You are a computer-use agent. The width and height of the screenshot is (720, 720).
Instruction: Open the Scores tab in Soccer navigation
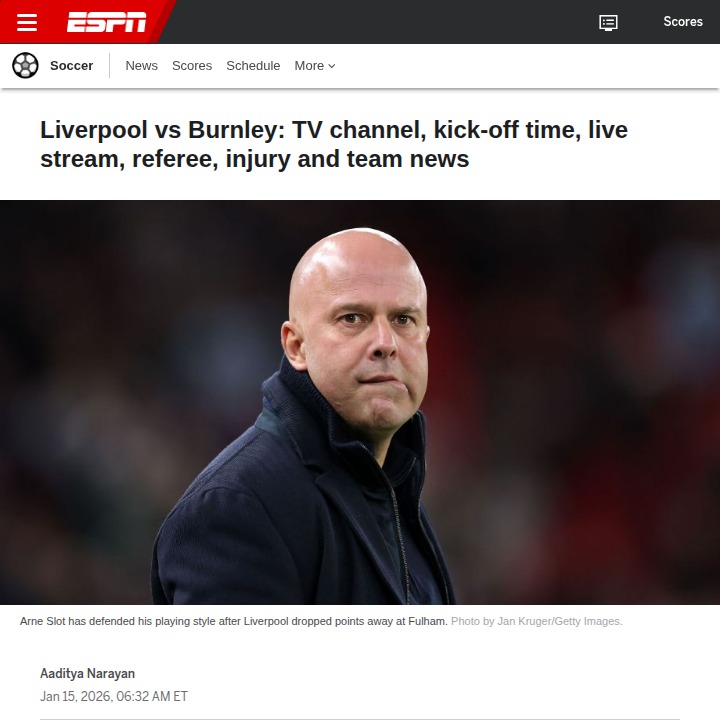click(x=192, y=66)
